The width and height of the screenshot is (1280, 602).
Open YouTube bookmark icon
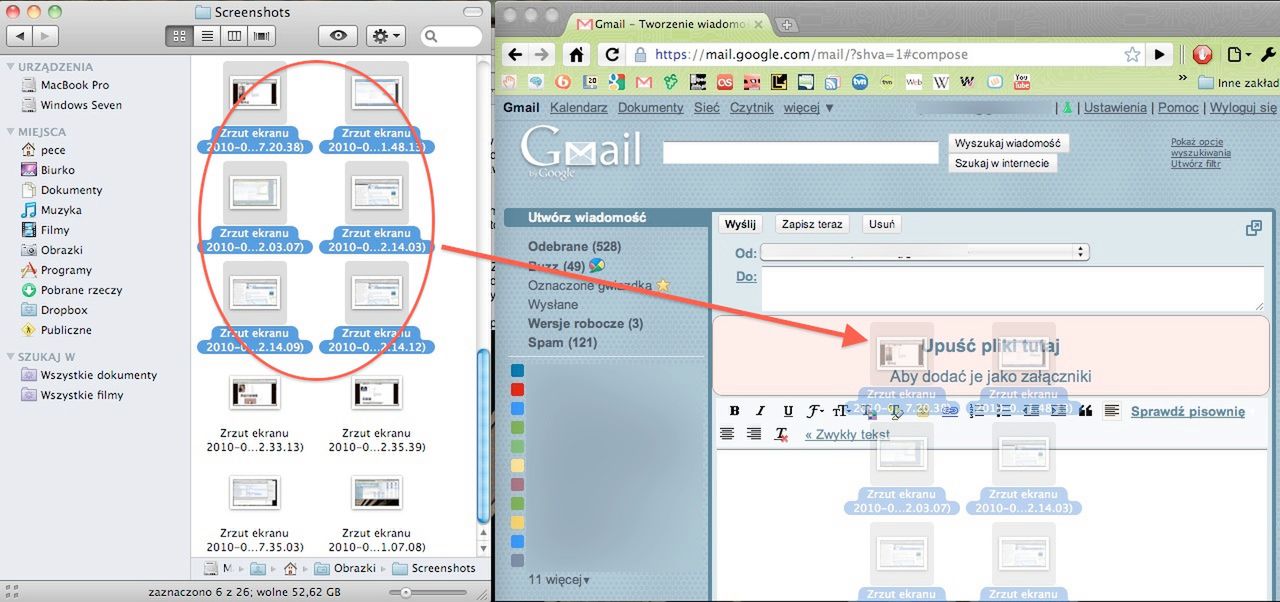(1022, 81)
